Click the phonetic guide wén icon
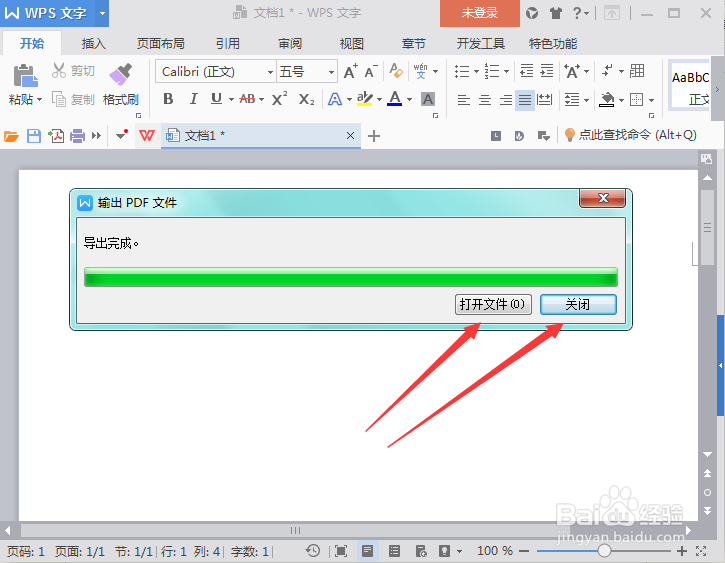Image resolution: width=725 pixels, height=563 pixels. point(420,71)
